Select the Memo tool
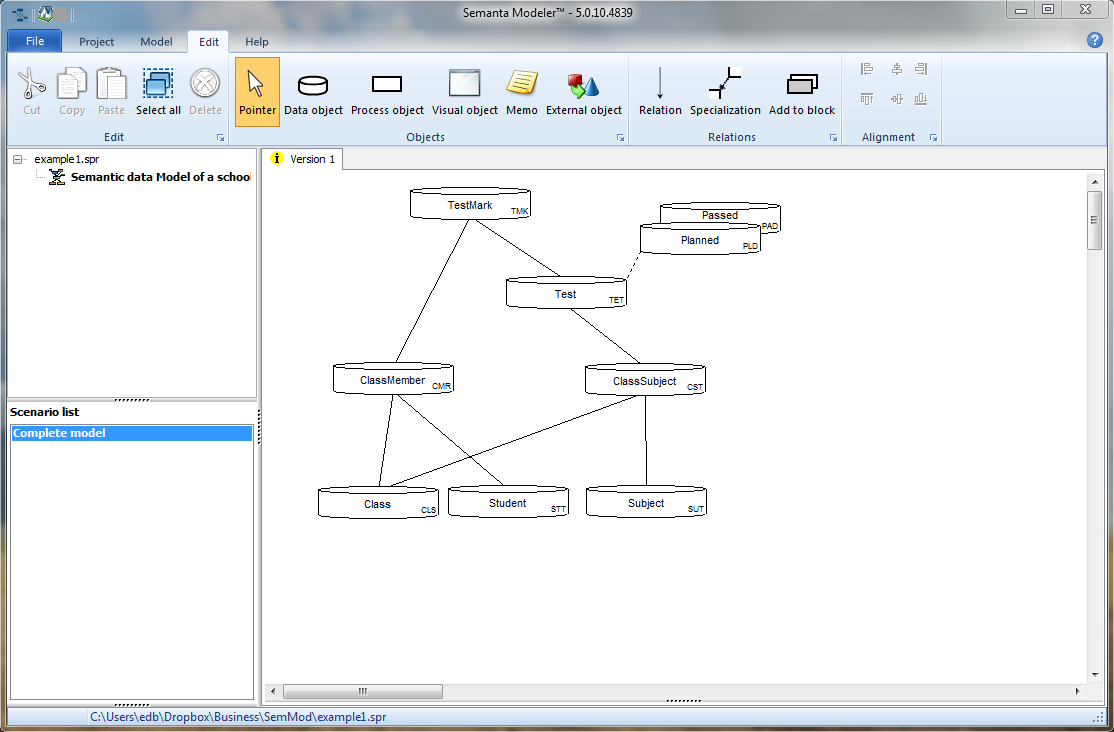Screen dimensions: 1114x732 (x=521, y=92)
